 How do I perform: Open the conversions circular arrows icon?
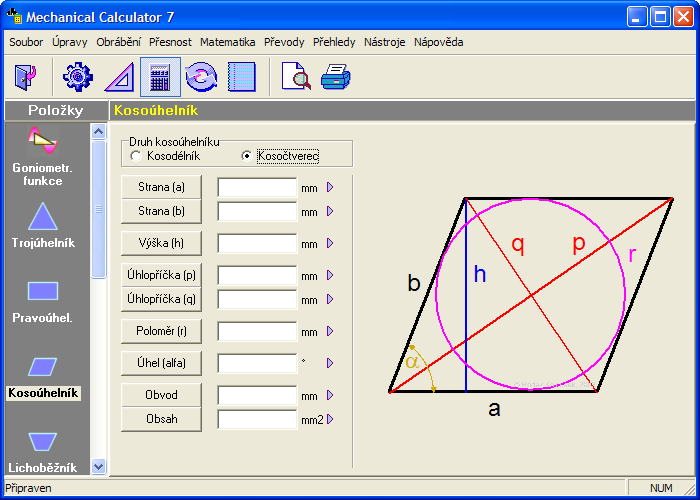[201, 77]
